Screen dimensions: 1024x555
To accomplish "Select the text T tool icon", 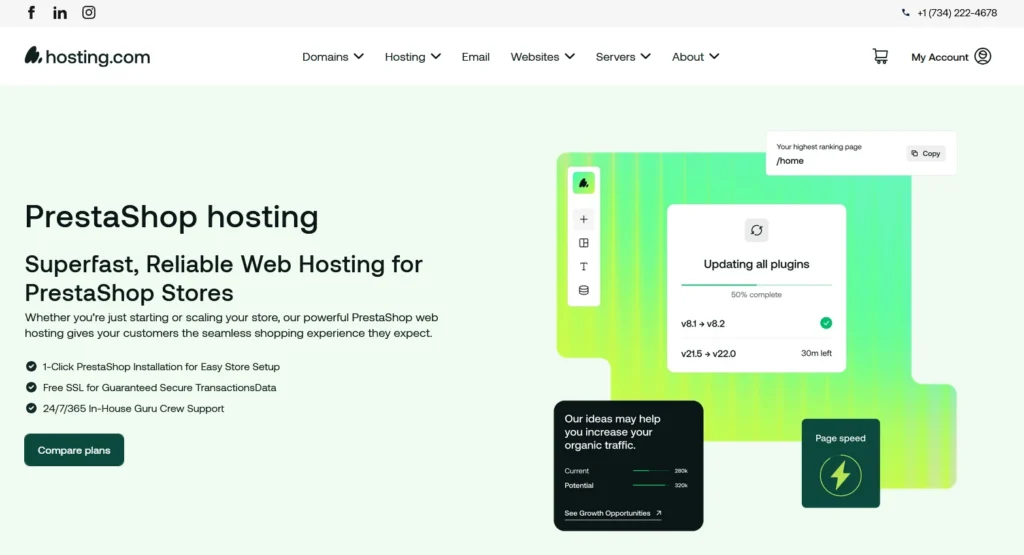I will click(x=584, y=266).
